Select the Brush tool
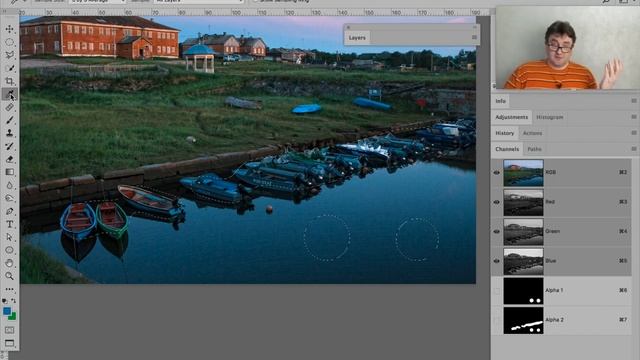This screenshot has height=360, width=640. 9,120
